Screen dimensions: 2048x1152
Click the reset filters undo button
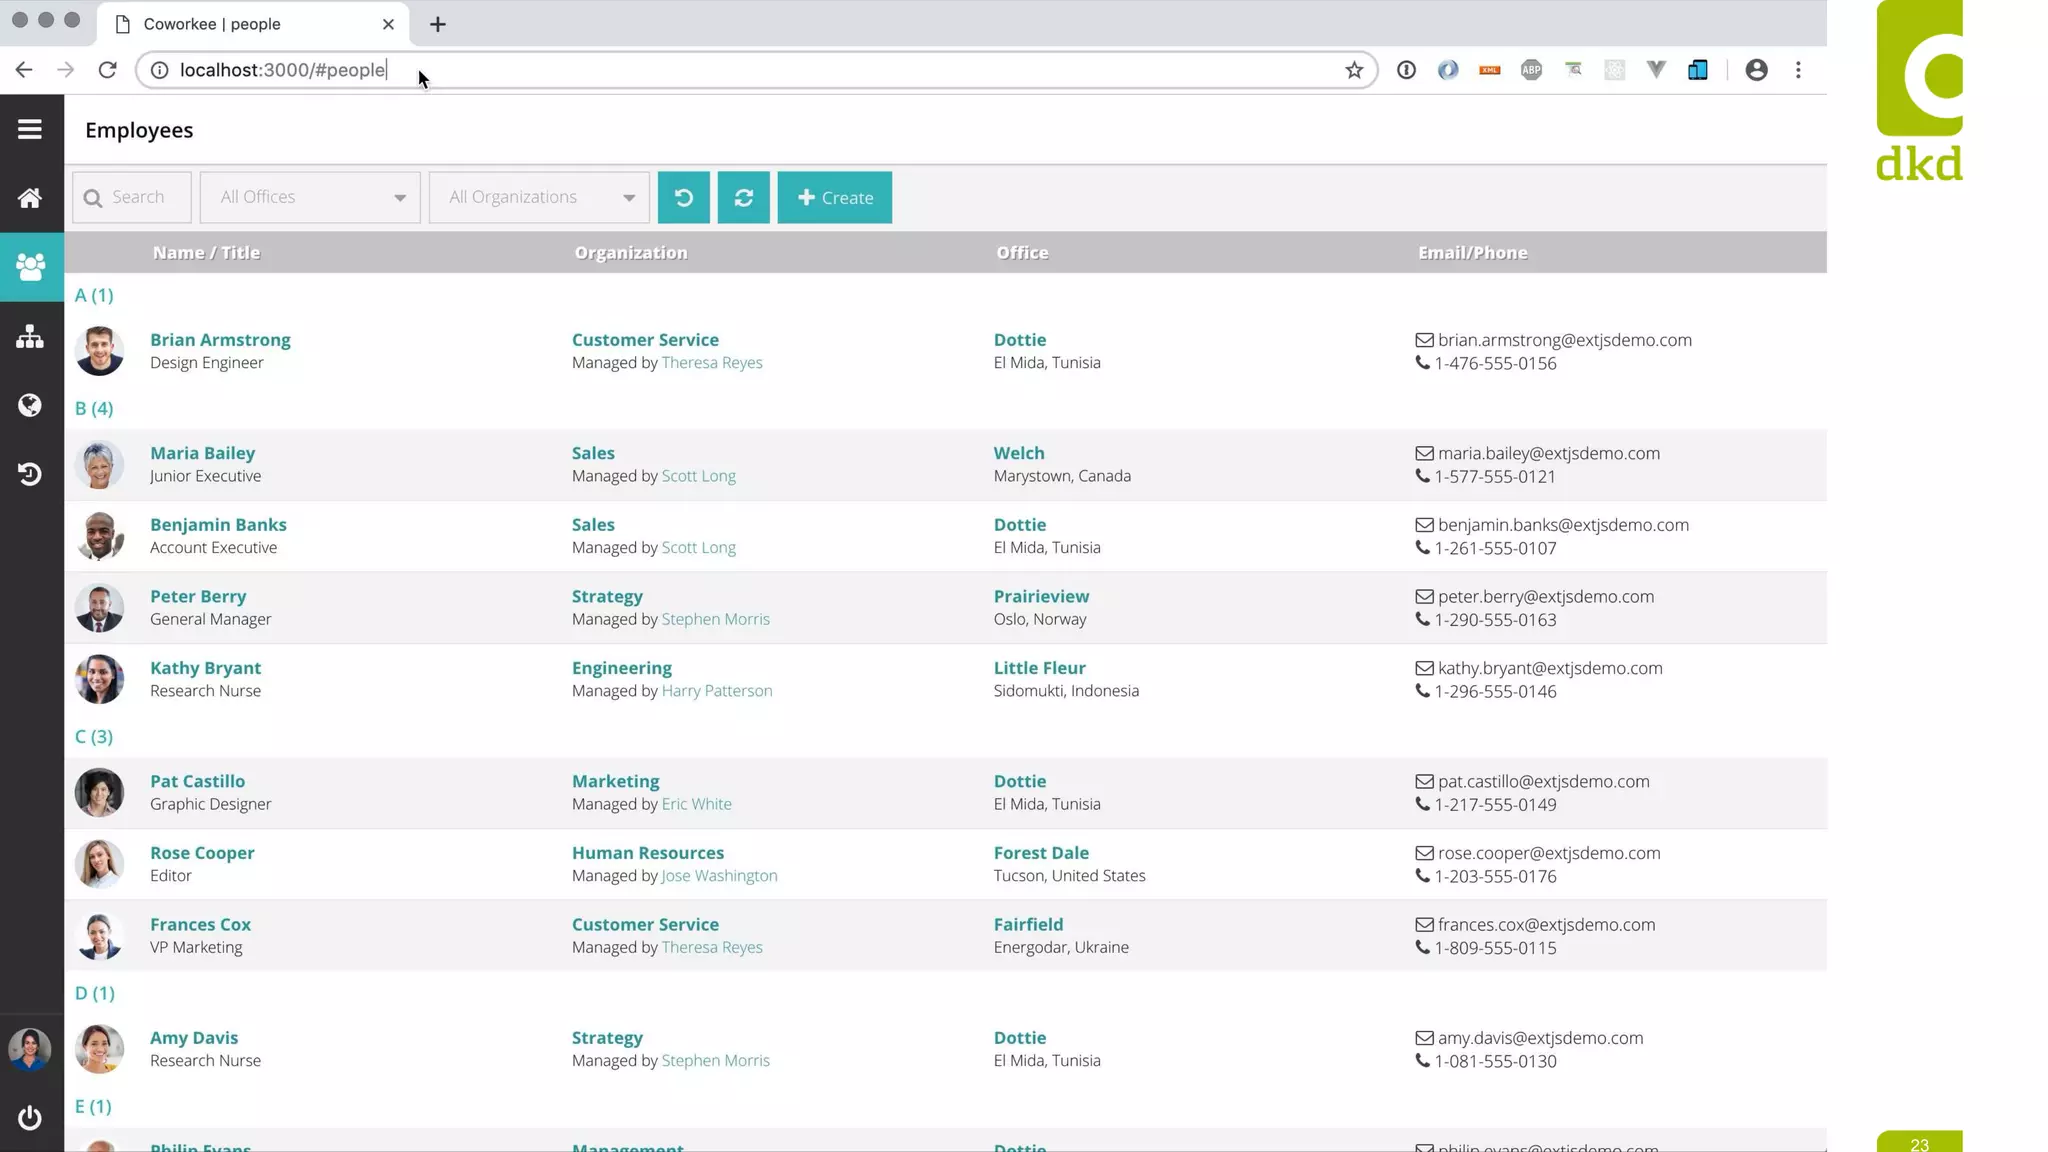coord(684,197)
